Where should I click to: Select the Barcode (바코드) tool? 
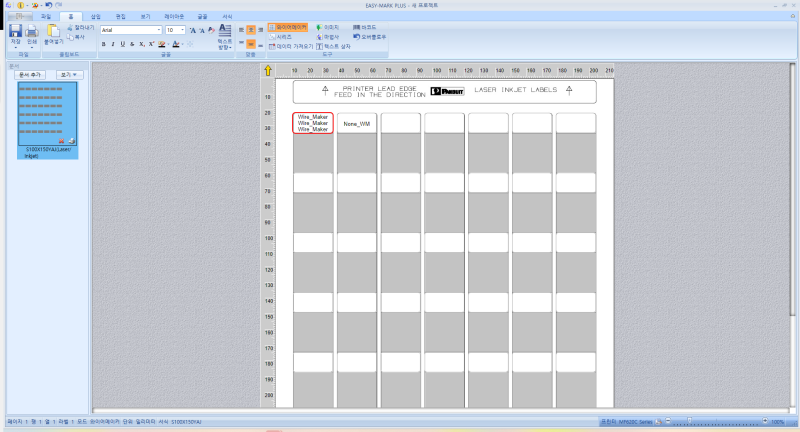(364, 27)
